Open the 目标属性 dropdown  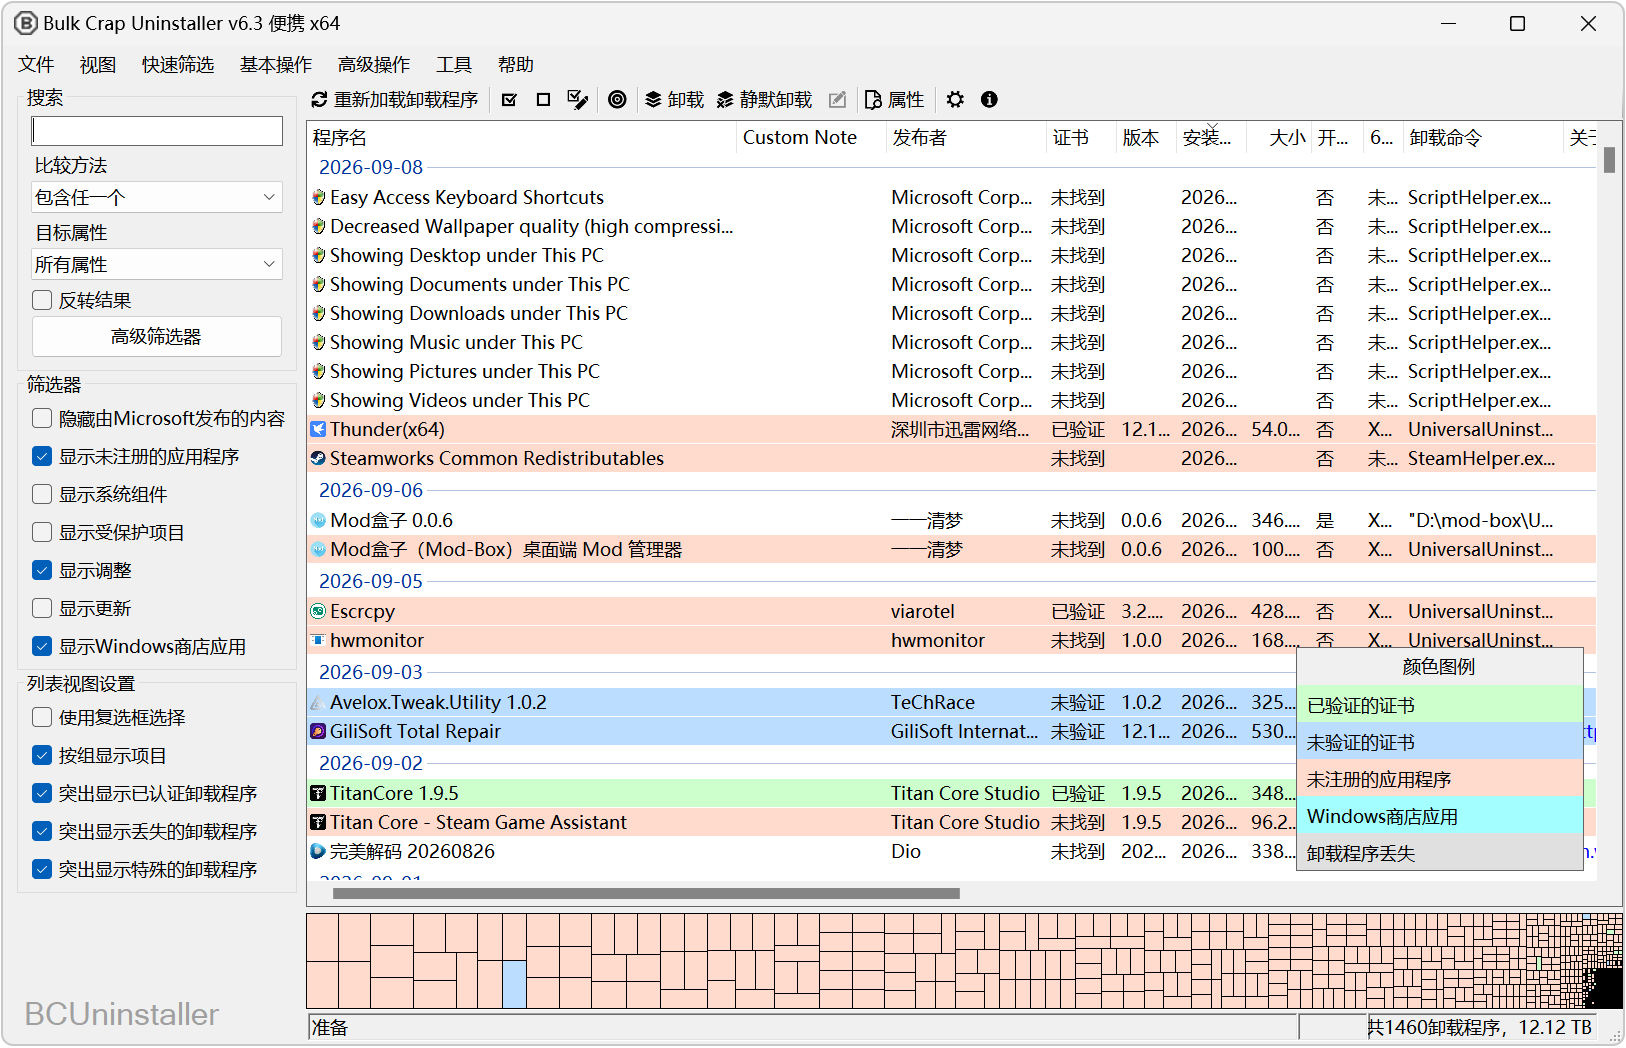click(157, 265)
